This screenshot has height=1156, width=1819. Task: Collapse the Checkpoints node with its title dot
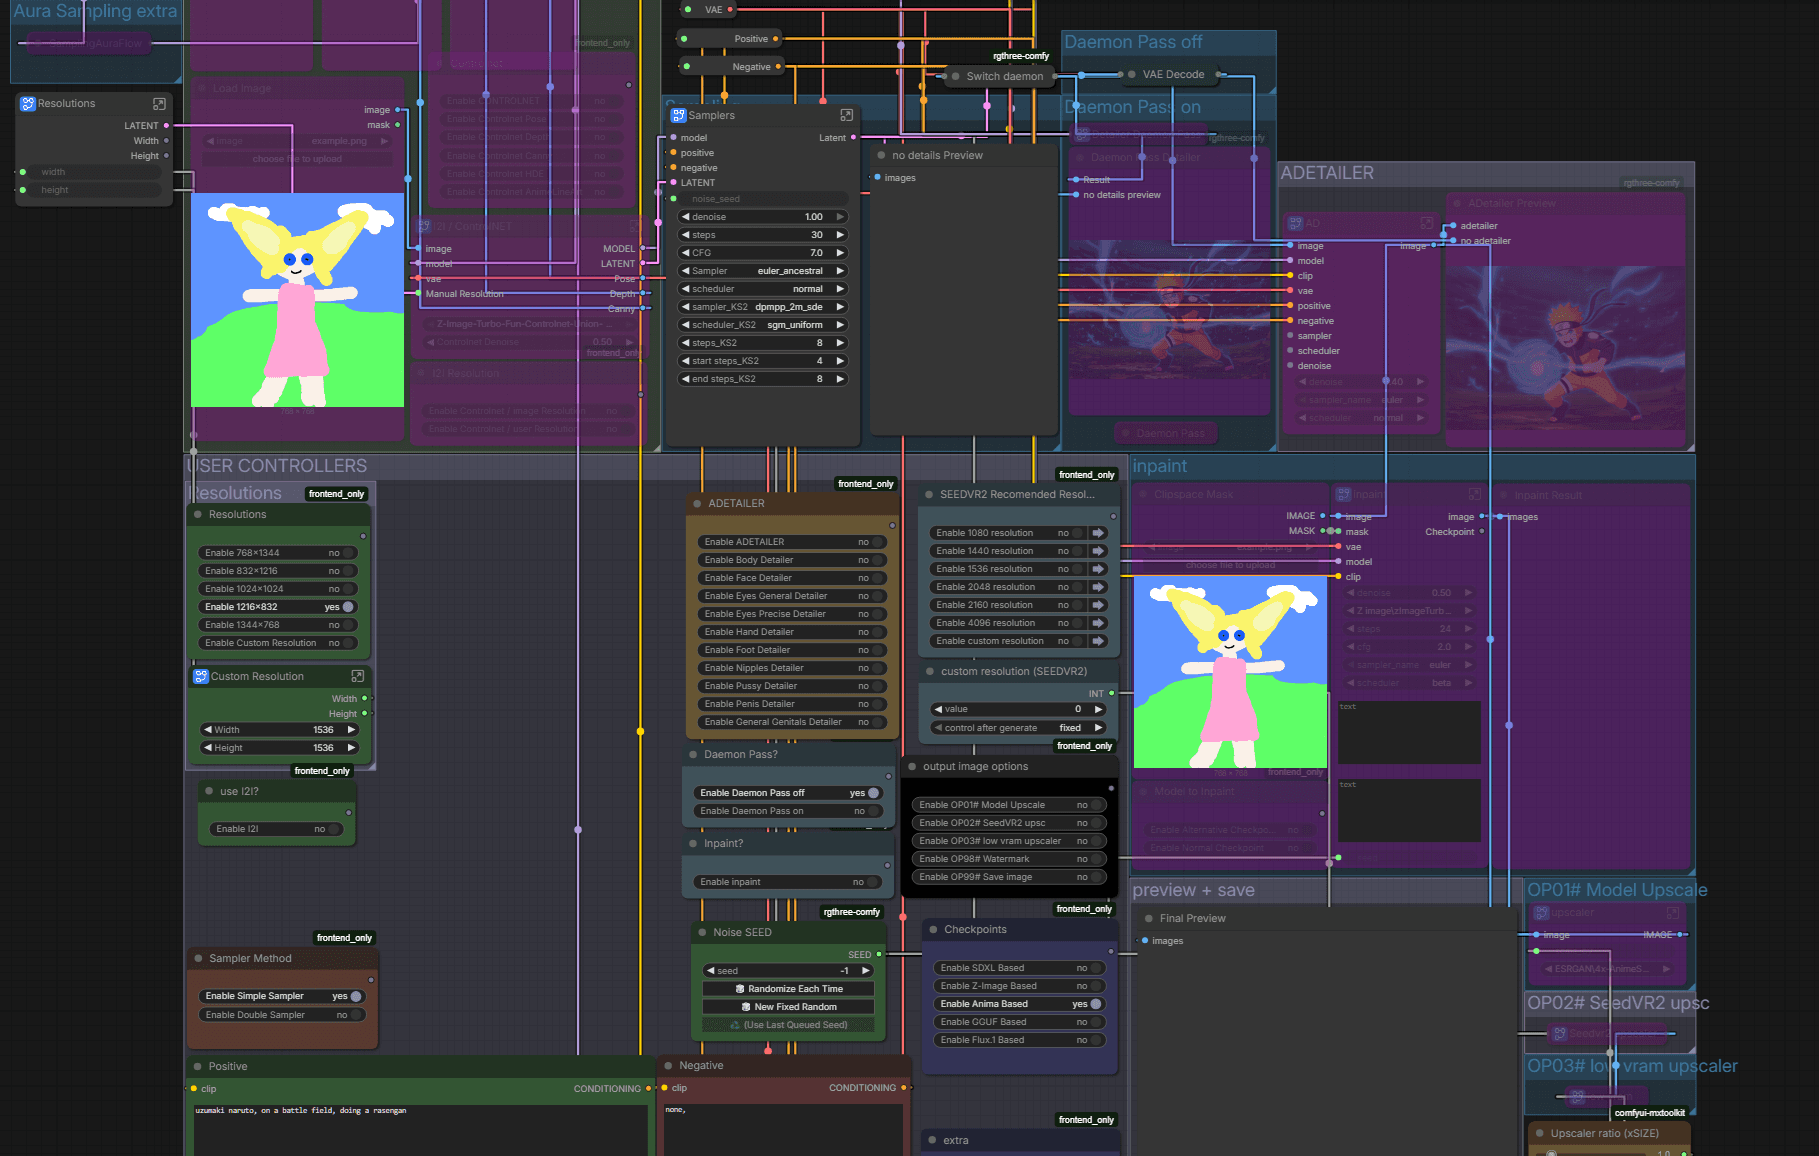933,929
